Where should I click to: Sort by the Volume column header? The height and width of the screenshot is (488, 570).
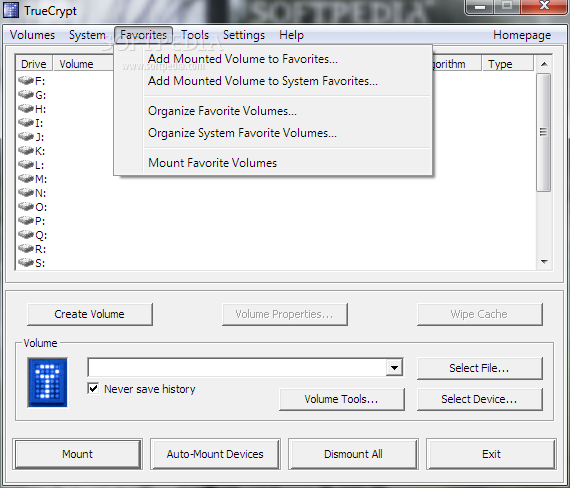click(84, 64)
